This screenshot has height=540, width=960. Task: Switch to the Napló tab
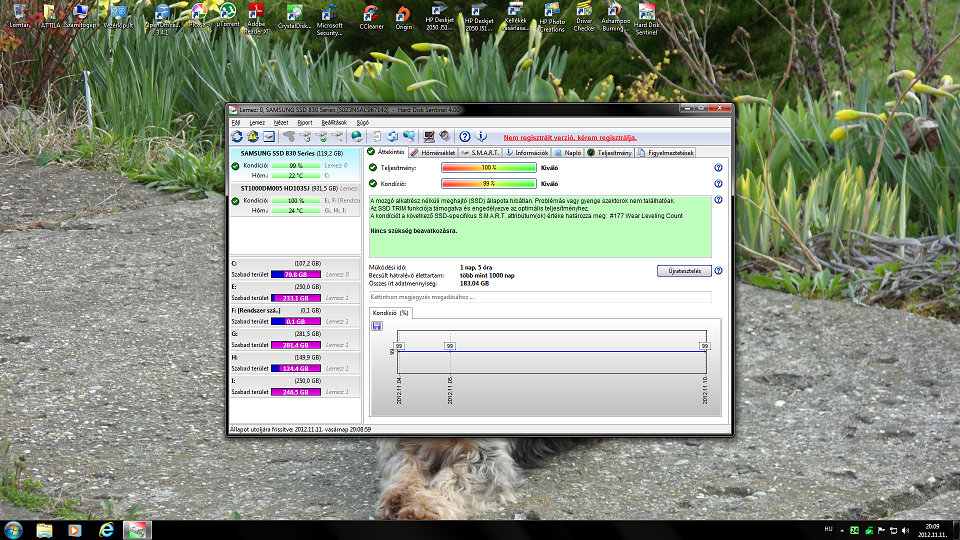click(x=568, y=152)
